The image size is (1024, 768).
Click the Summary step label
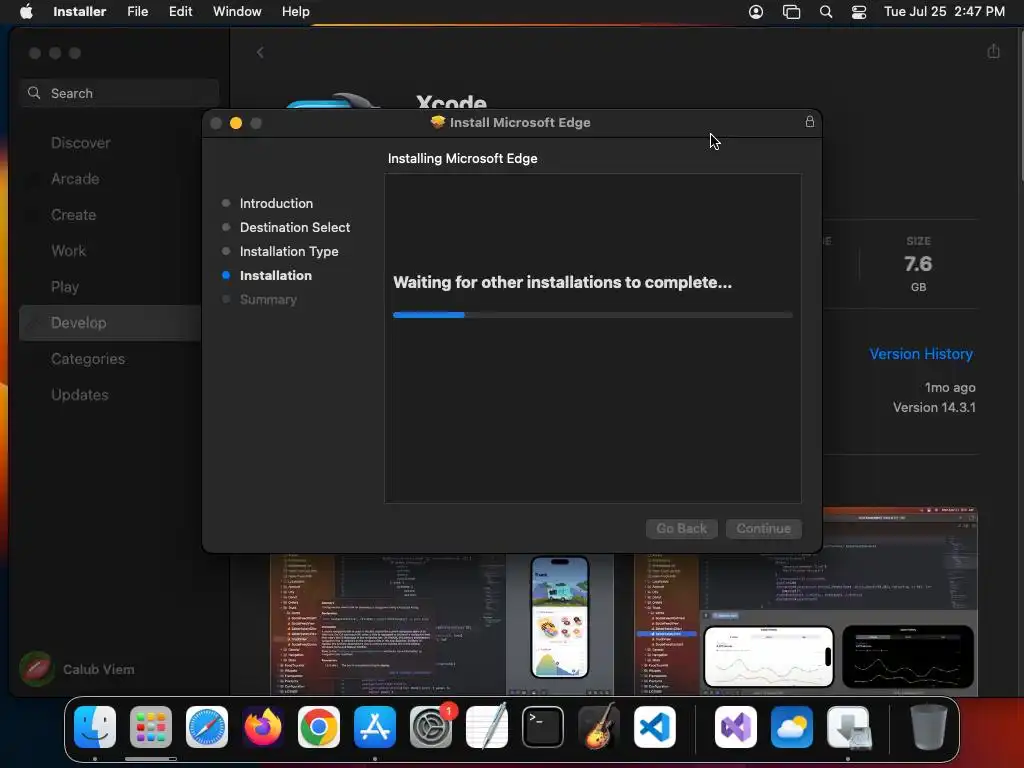tap(268, 300)
